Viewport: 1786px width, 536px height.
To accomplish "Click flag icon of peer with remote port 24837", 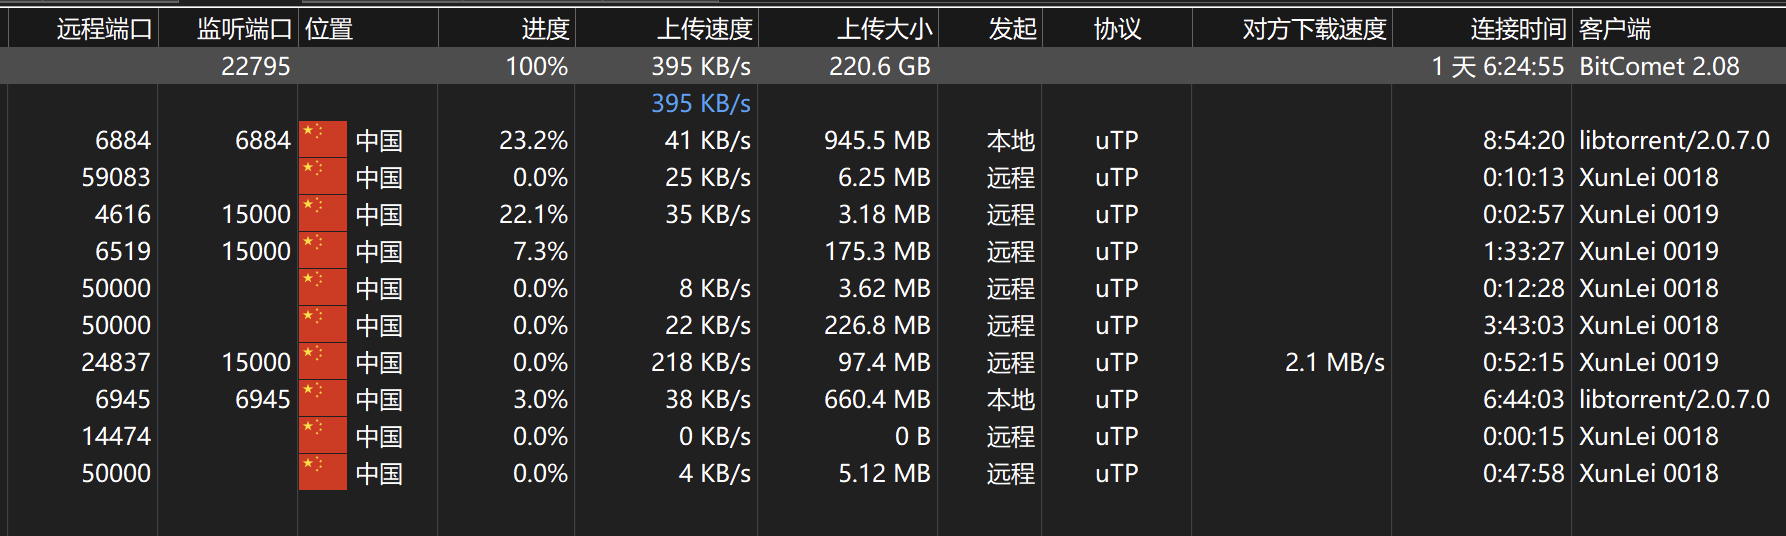I will pos(323,362).
